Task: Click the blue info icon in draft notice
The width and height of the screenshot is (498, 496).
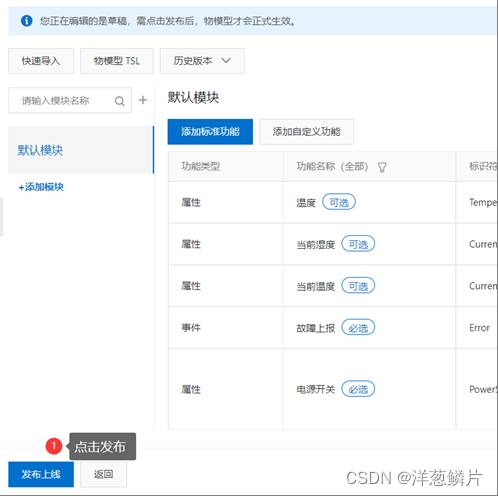Action: point(27,21)
